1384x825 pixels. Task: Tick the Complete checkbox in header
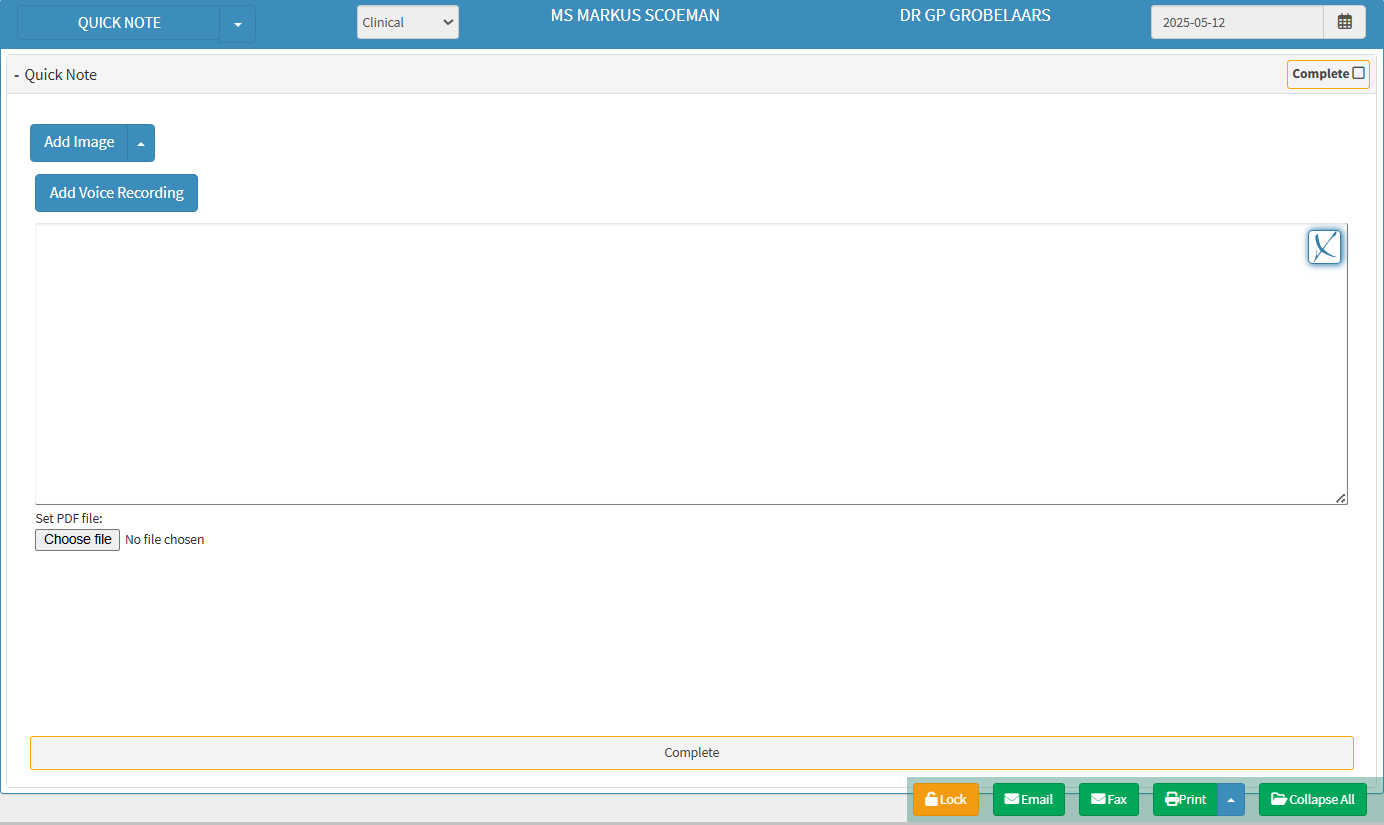[x=1358, y=73]
